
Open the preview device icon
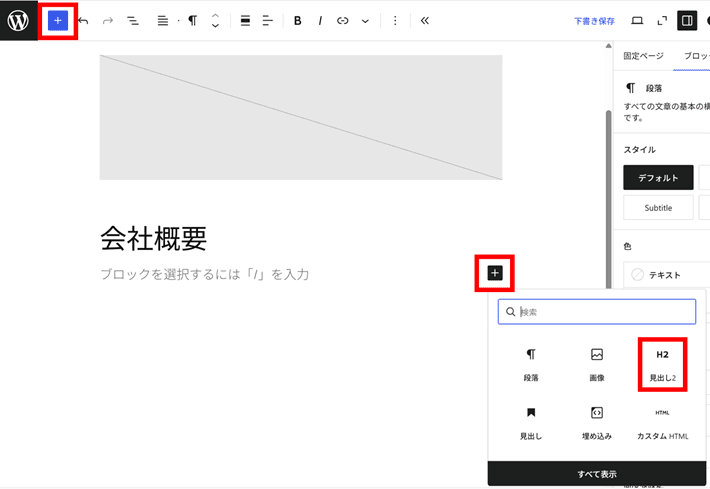638,21
